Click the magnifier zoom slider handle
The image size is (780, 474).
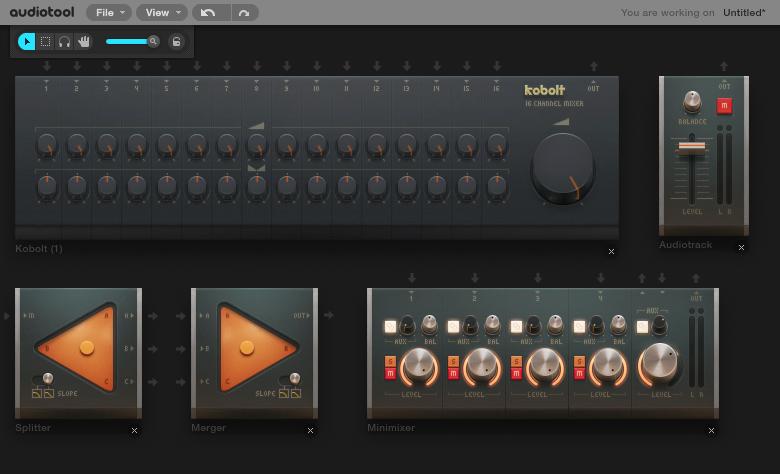pos(153,41)
